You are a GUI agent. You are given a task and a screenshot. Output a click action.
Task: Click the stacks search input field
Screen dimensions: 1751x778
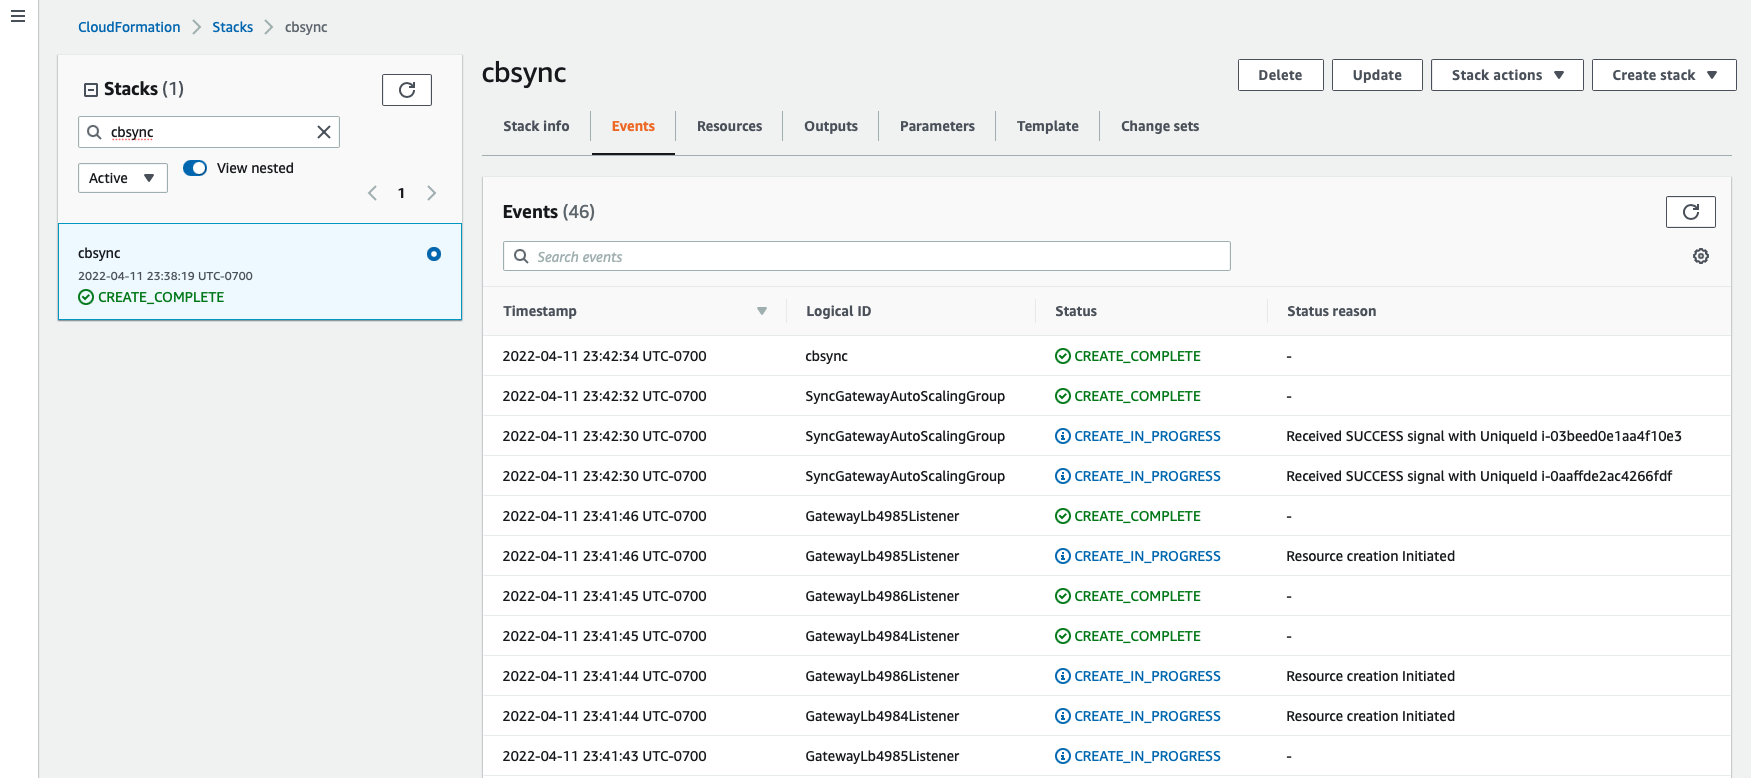[x=209, y=132]
